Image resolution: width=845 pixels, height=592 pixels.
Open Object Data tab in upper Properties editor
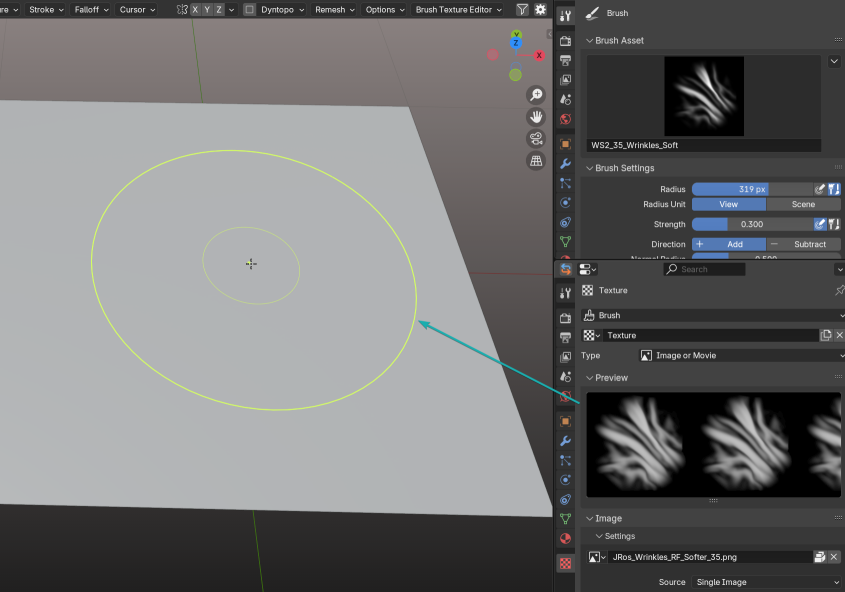tap(565, 242)
